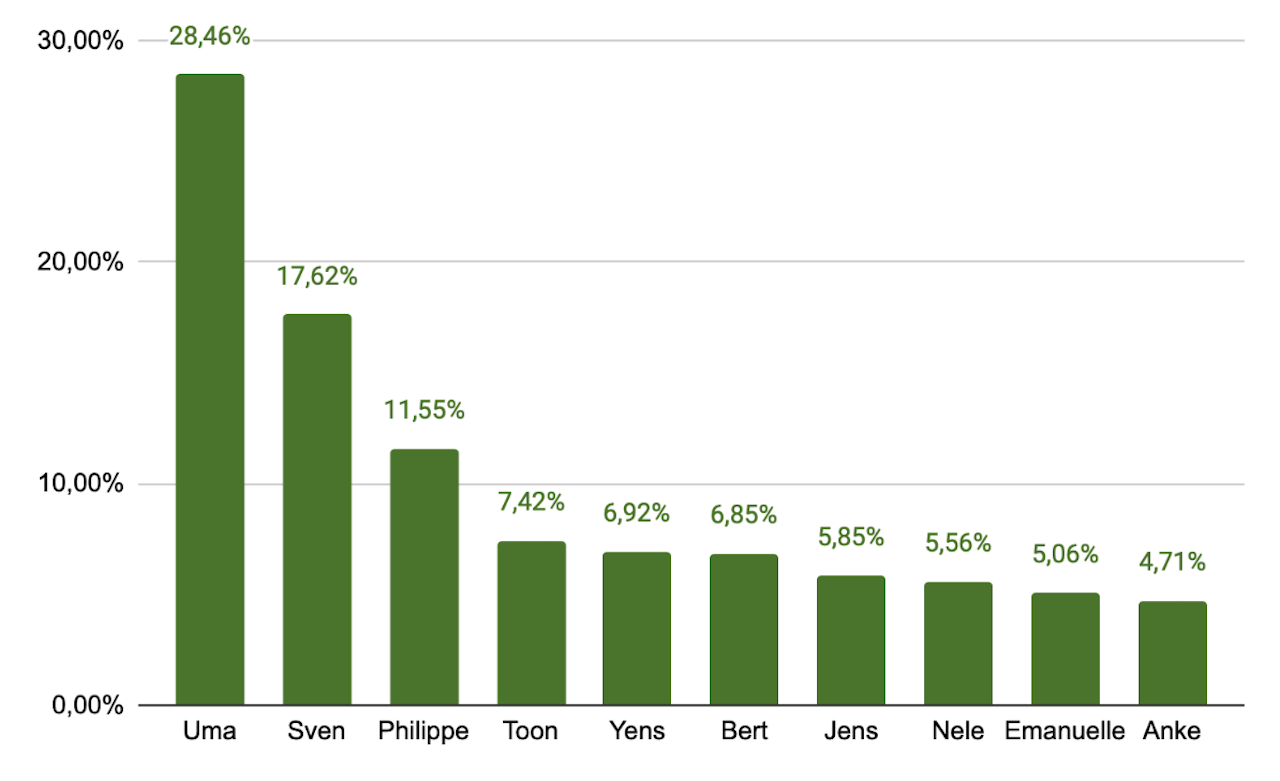
Task: Click the Emanuelle bar
Action: click(1065, 649)
